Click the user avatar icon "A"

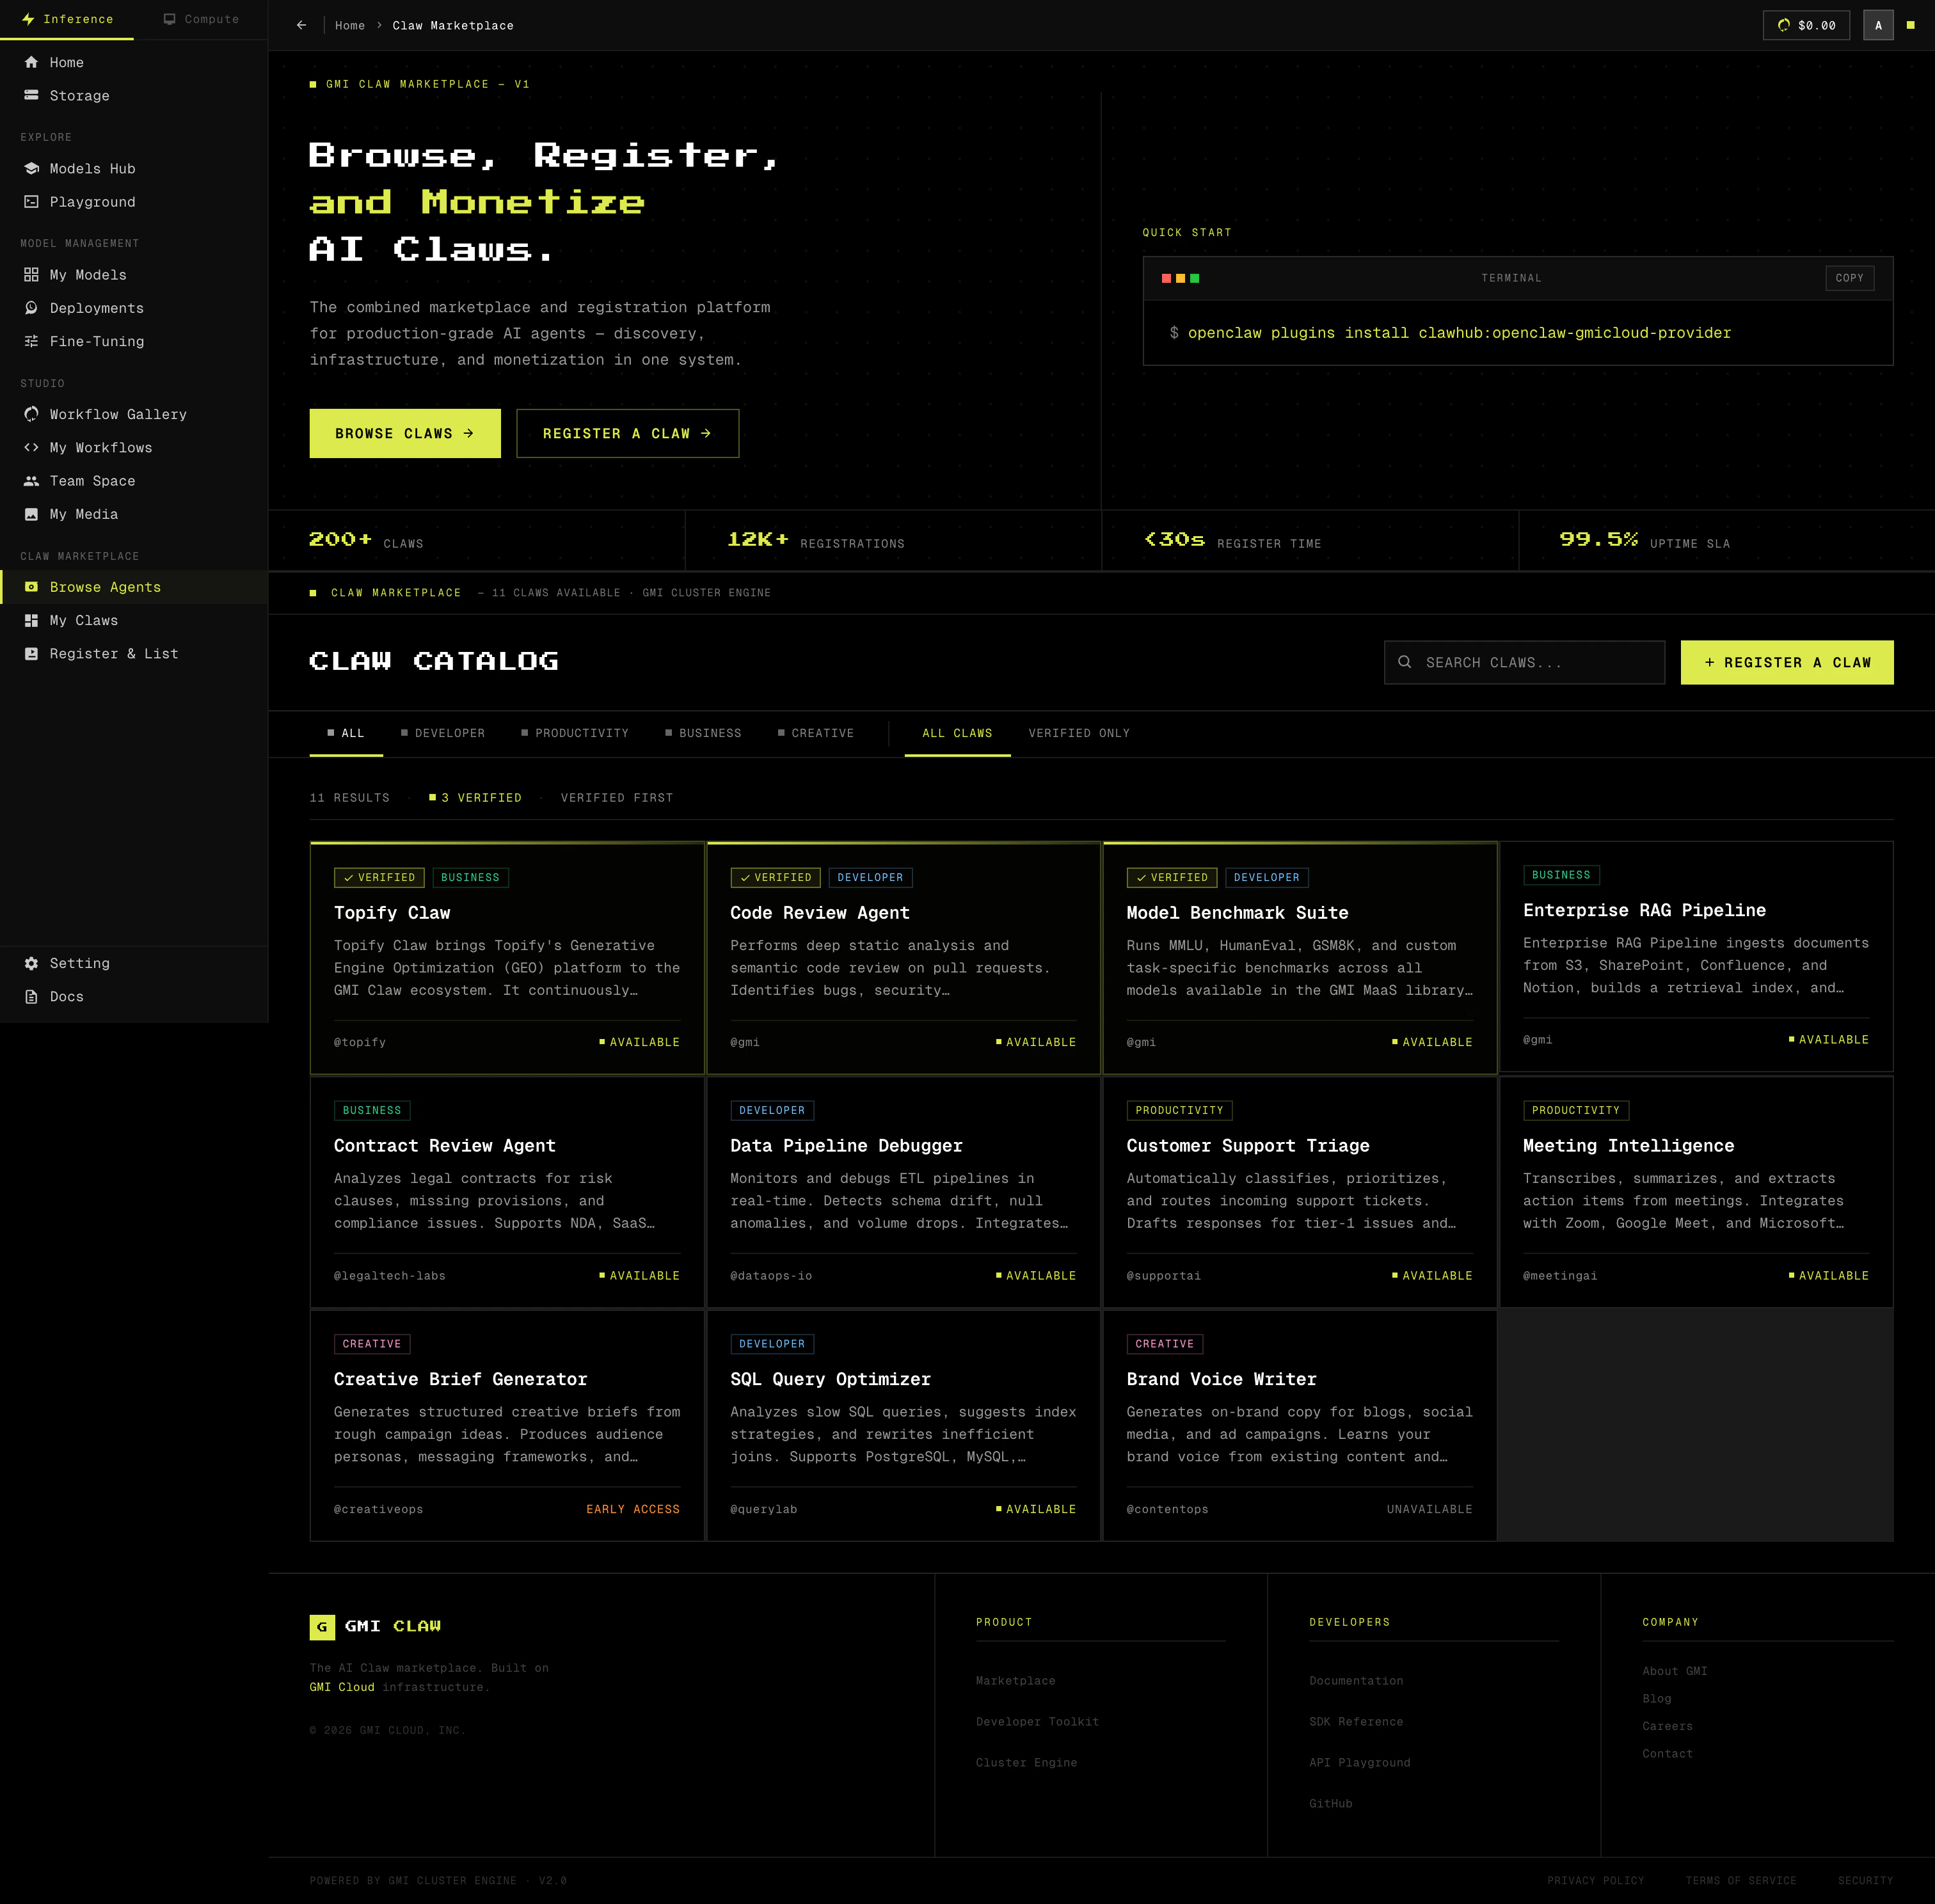(x=1877, y=25)
